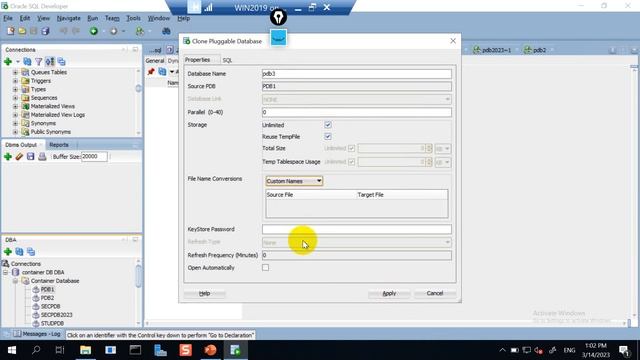Print Dbms Output with the printer icon
Screen dimensions: 640x360
coord(42,156)
